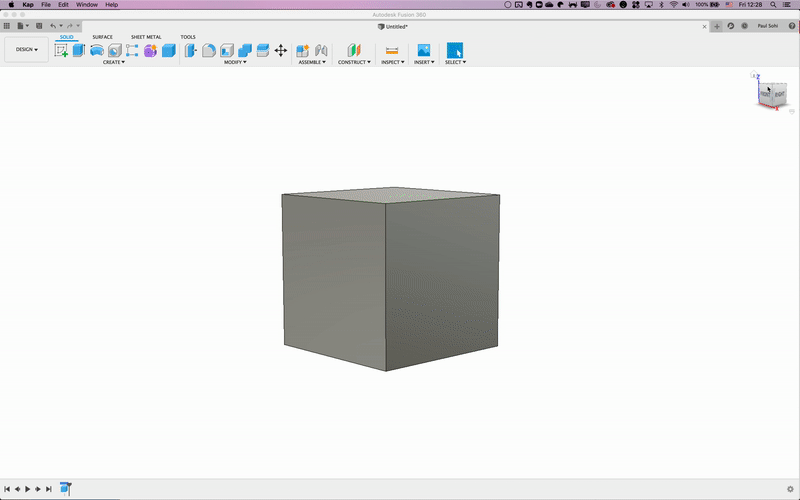Select the Revolve tool
The height and width of the screenshot is (500, 800).
(x=96, y=50)
